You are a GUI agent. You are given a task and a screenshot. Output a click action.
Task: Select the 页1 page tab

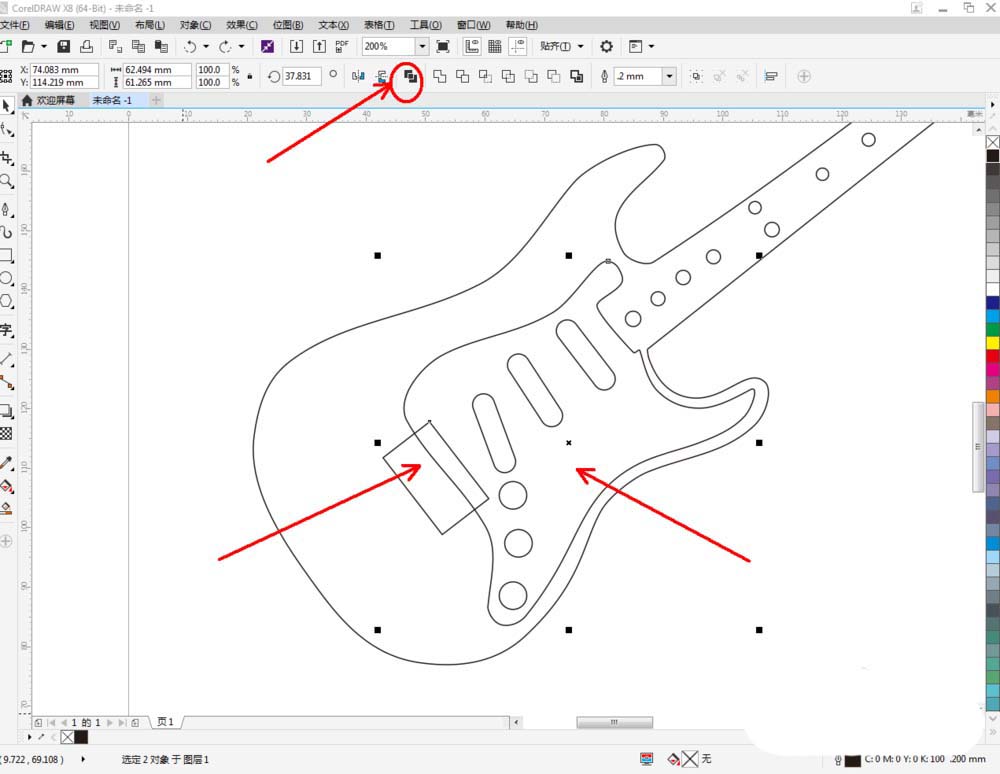[165, 722]
